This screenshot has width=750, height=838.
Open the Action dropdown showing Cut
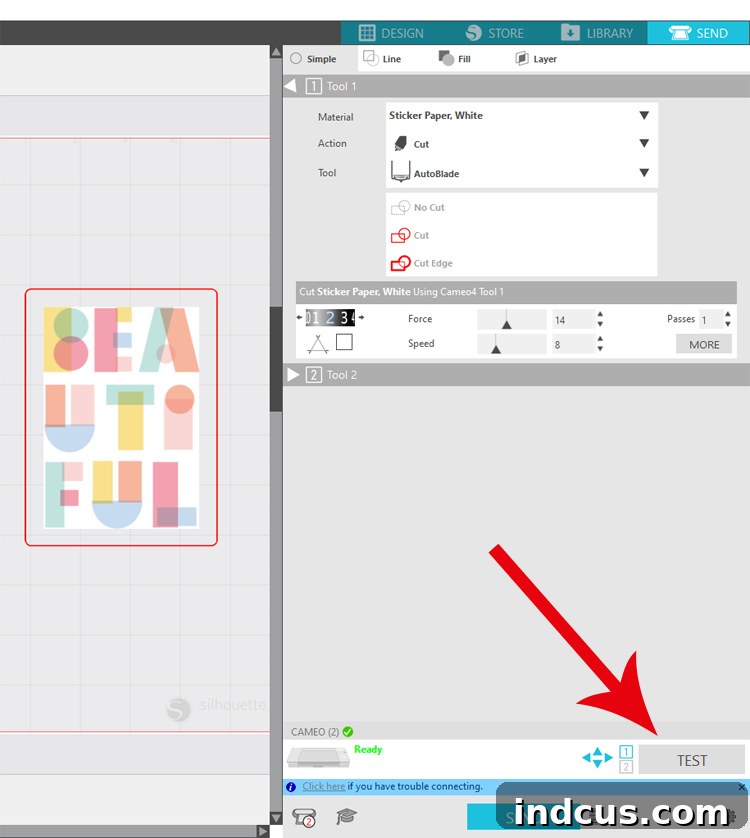tap(521, 144)
